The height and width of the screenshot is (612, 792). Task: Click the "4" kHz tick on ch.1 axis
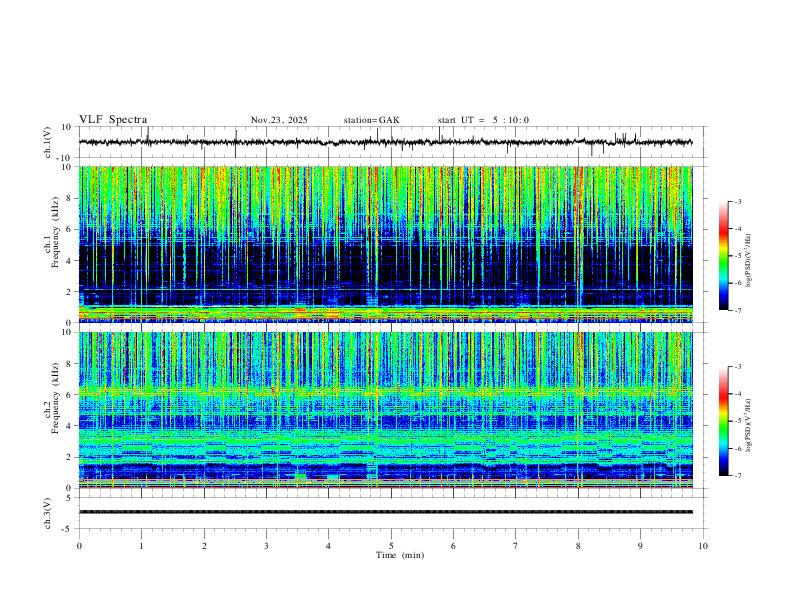(x=70, y=261)
